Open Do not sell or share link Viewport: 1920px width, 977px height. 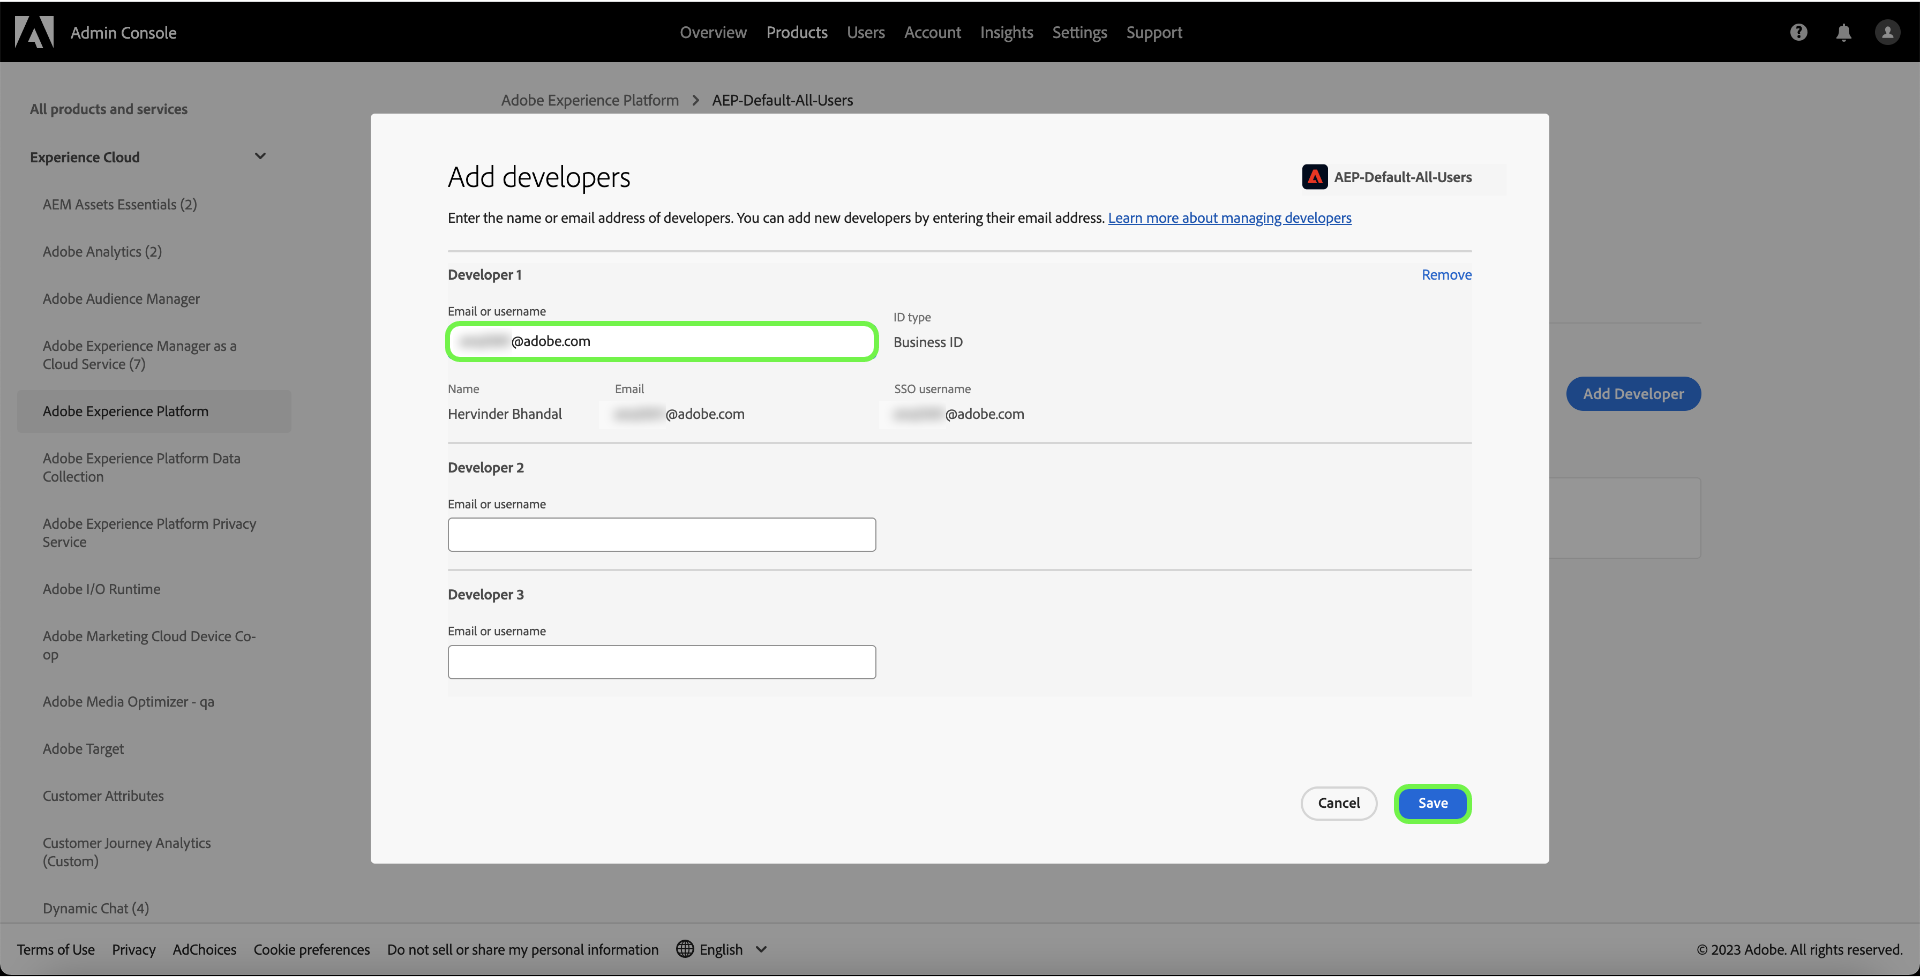(523, 950)
